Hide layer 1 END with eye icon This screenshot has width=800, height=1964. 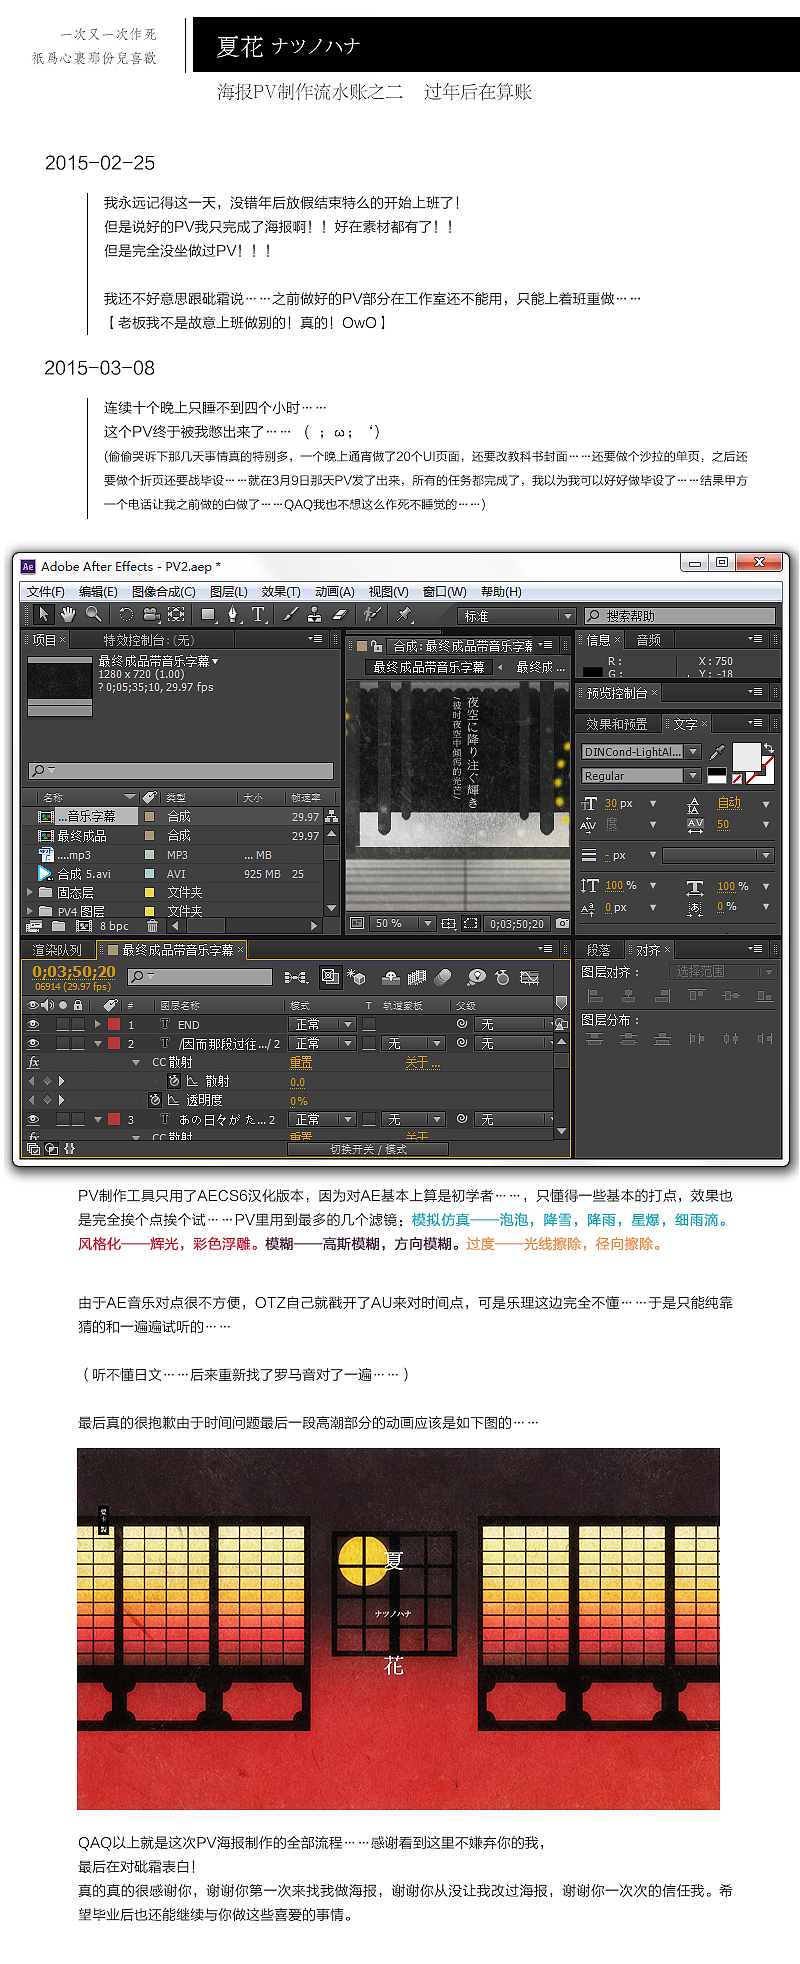click(34, 1024)
